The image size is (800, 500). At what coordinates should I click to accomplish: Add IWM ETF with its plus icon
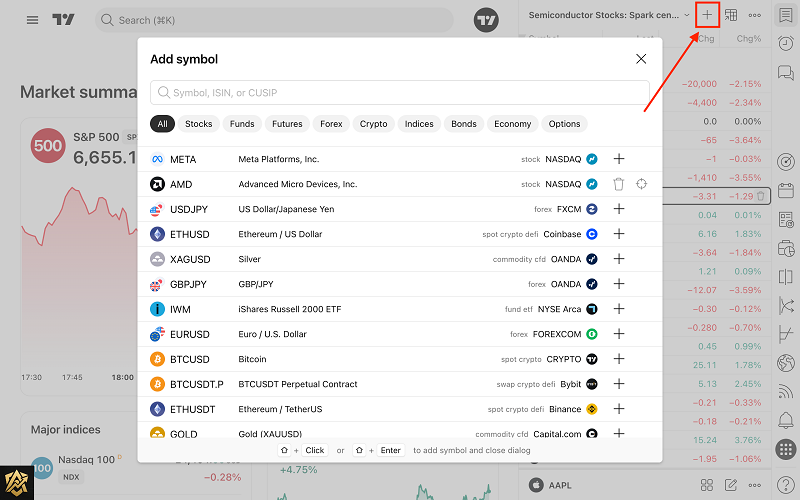[619, 309]
